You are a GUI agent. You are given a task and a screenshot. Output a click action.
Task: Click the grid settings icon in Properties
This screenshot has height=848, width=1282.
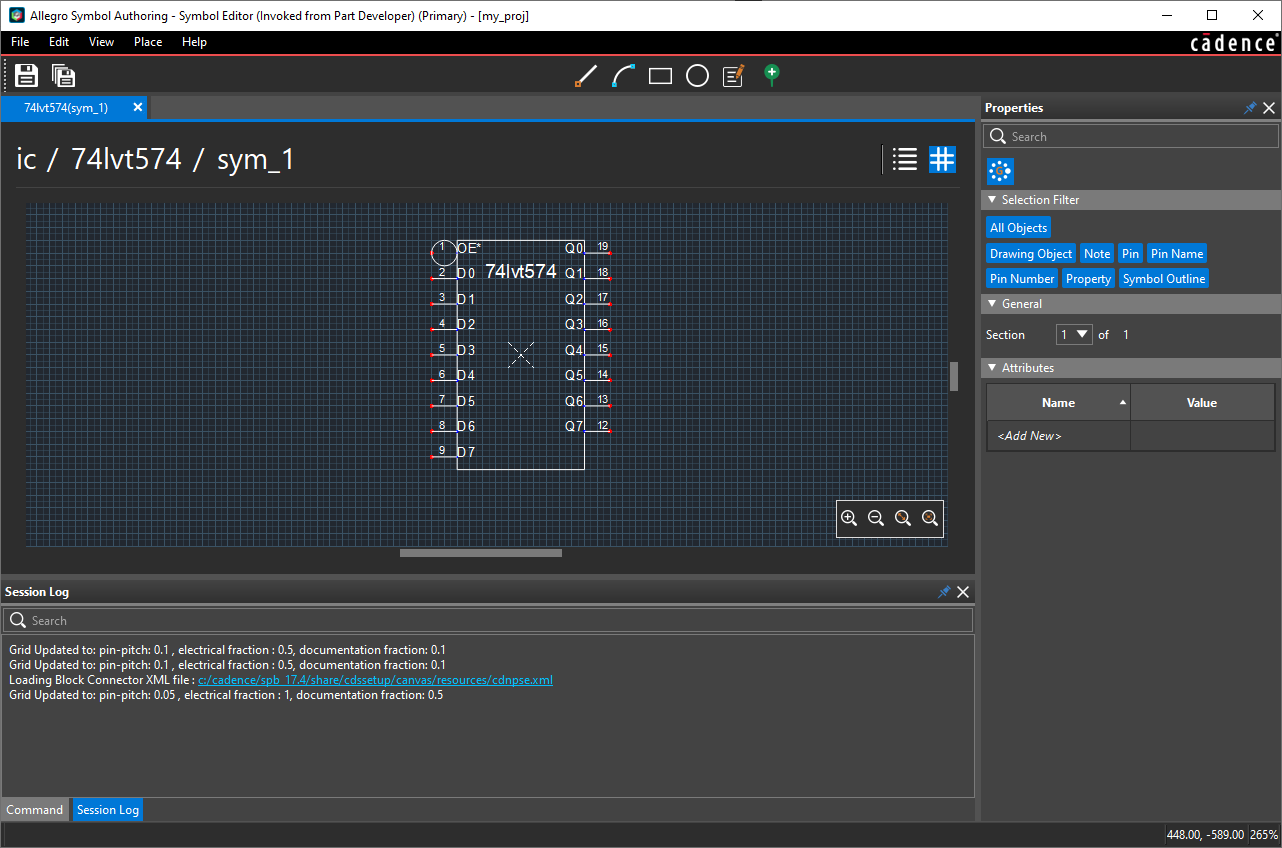tap(1000, 171)
